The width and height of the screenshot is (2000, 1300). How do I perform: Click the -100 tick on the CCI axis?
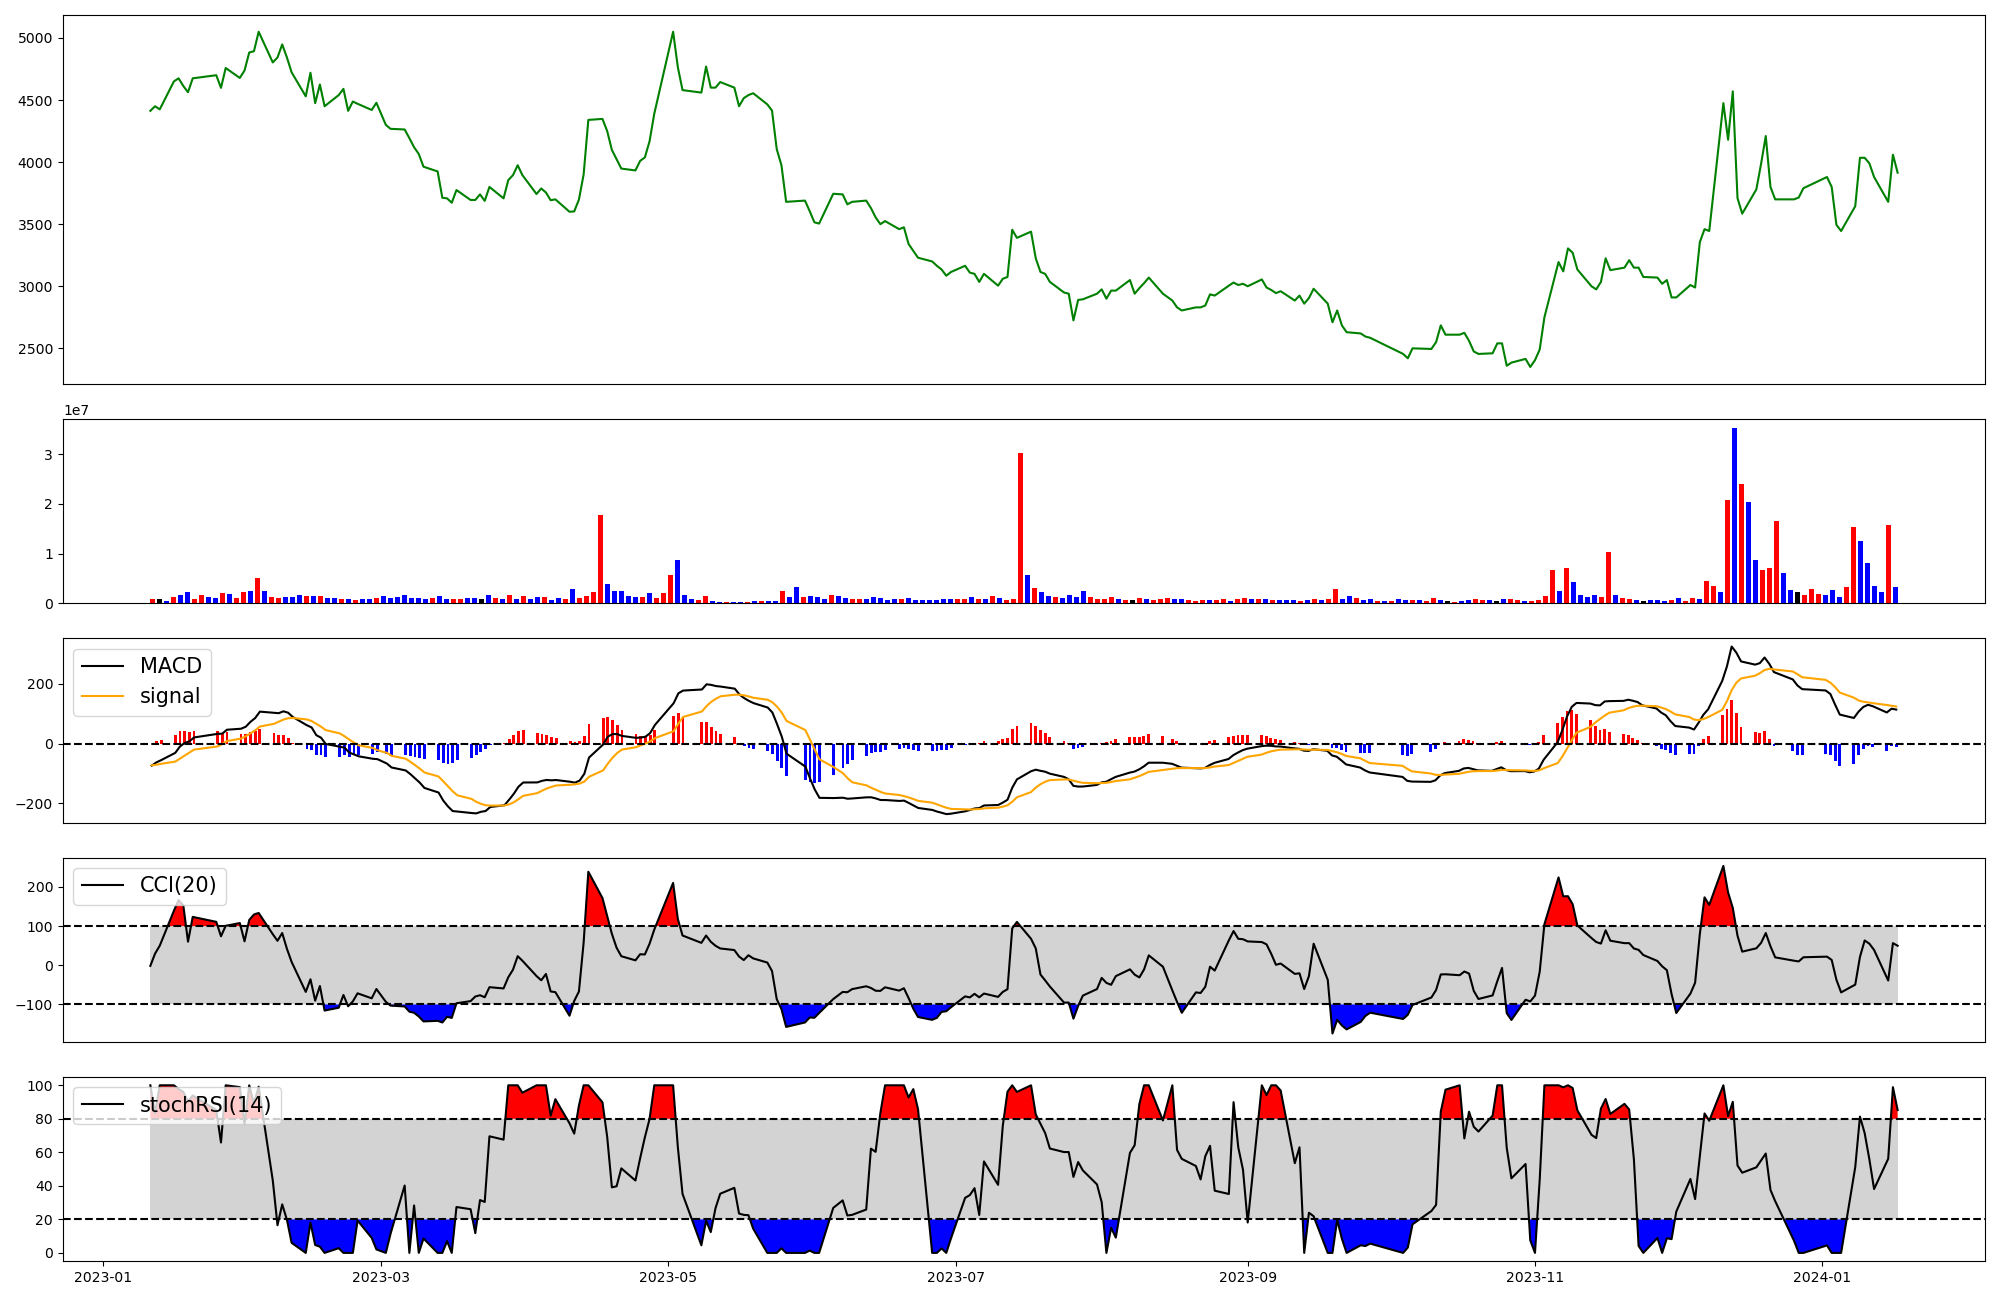pyautogui.click(x=34, y=1004)
